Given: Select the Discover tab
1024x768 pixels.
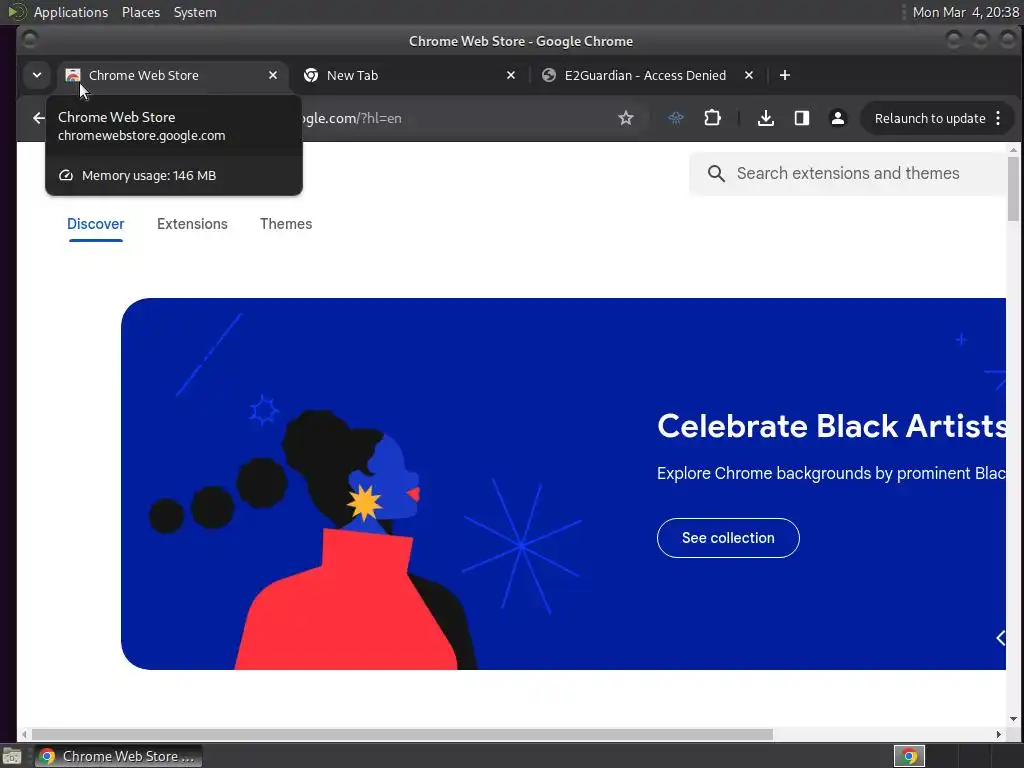Looking at the screenshot, I should tap(95, 224).
